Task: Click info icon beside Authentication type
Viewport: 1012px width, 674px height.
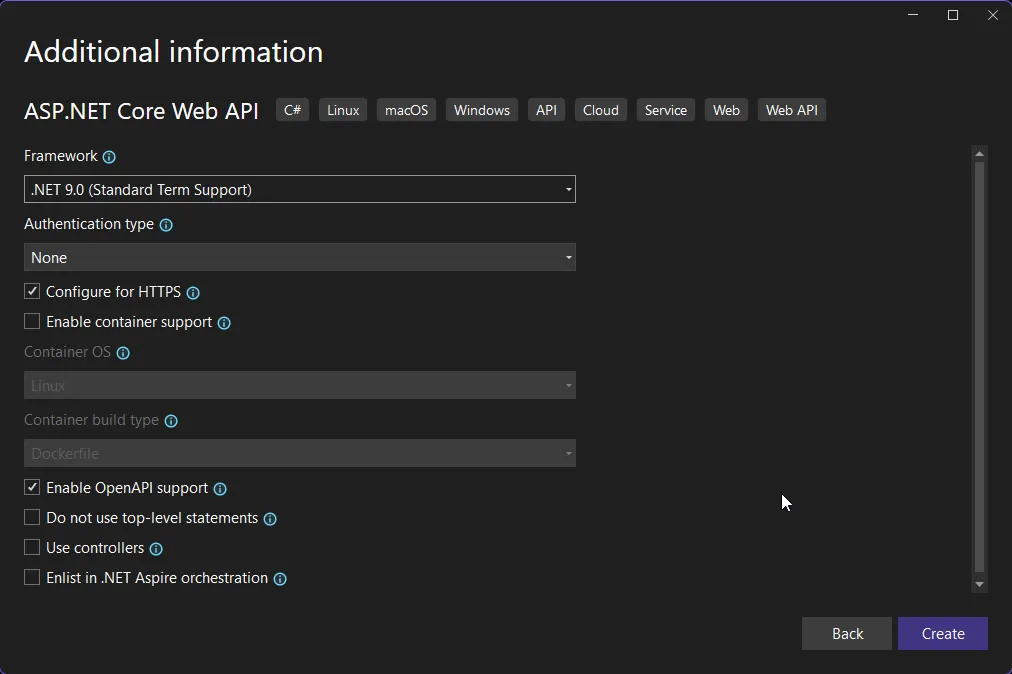Action: click(166, 225)
